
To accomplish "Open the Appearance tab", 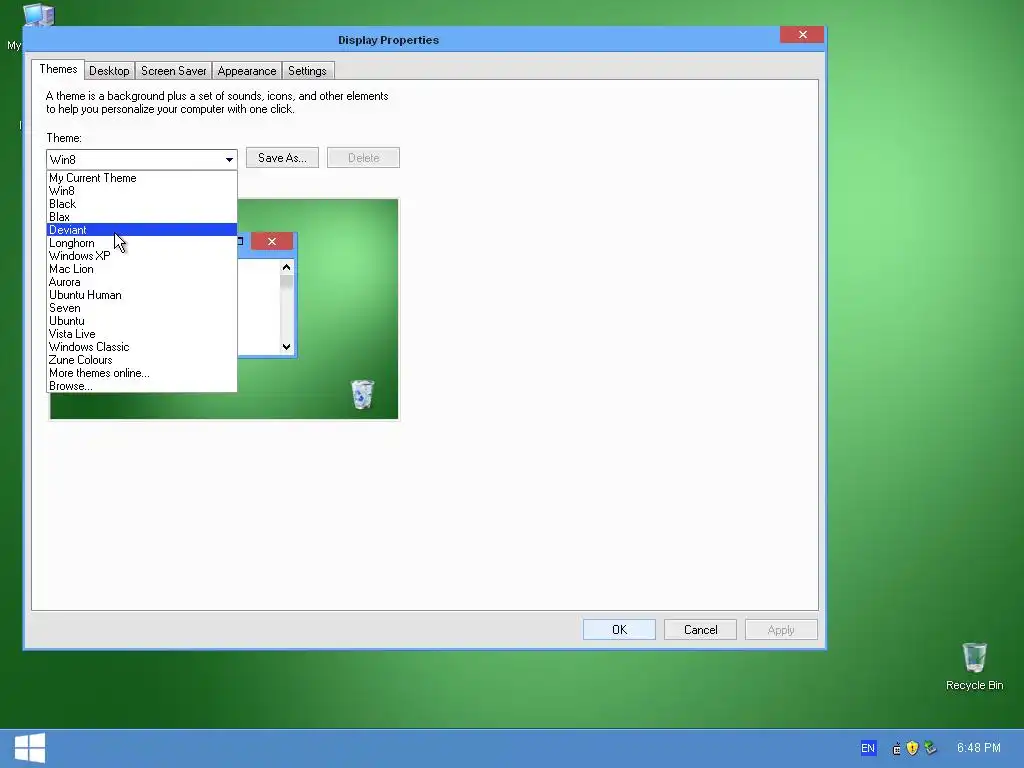I will click(x=246, y=71).
